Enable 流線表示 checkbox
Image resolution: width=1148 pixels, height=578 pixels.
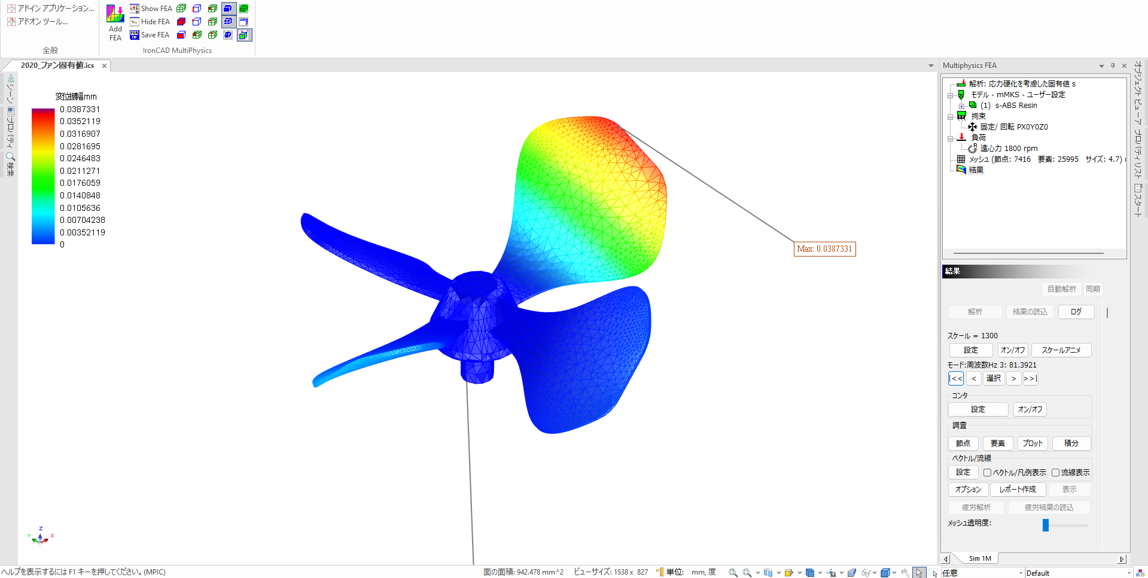(x=1055, y=473)
